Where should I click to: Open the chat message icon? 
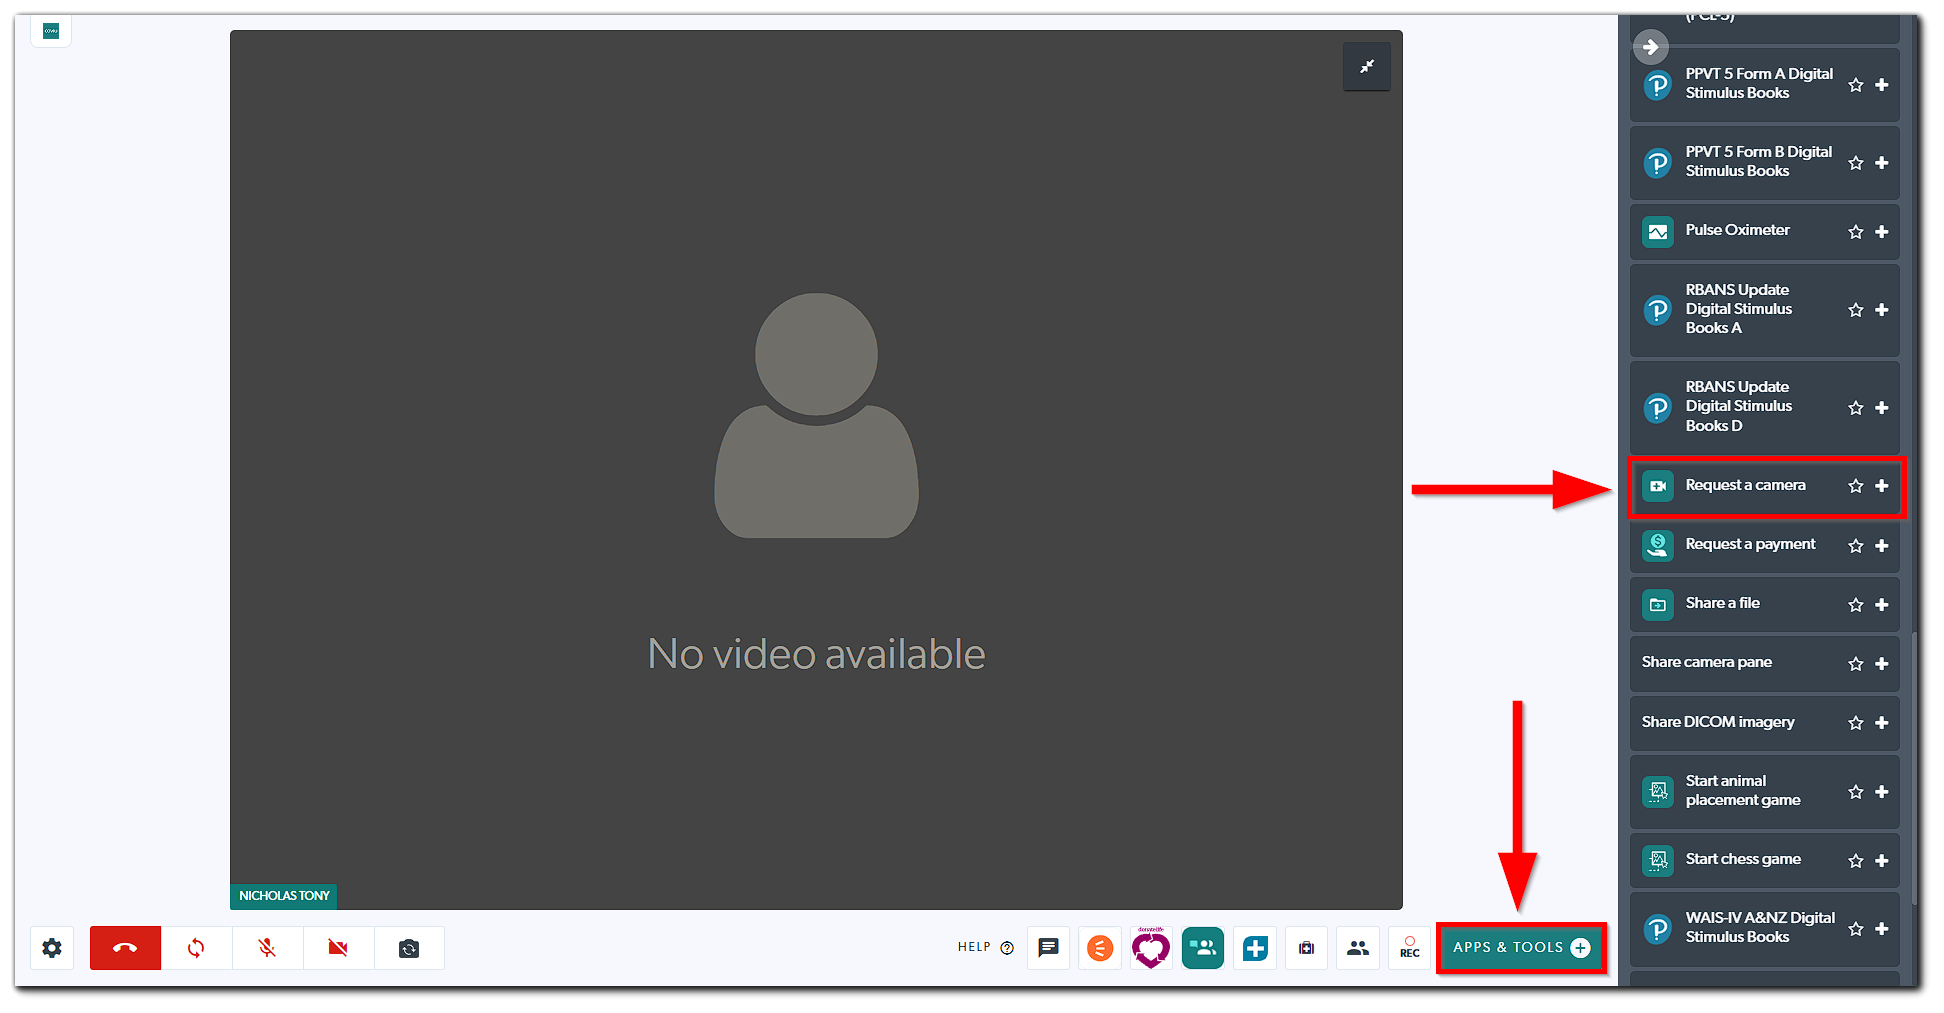tap(1048, 948)
